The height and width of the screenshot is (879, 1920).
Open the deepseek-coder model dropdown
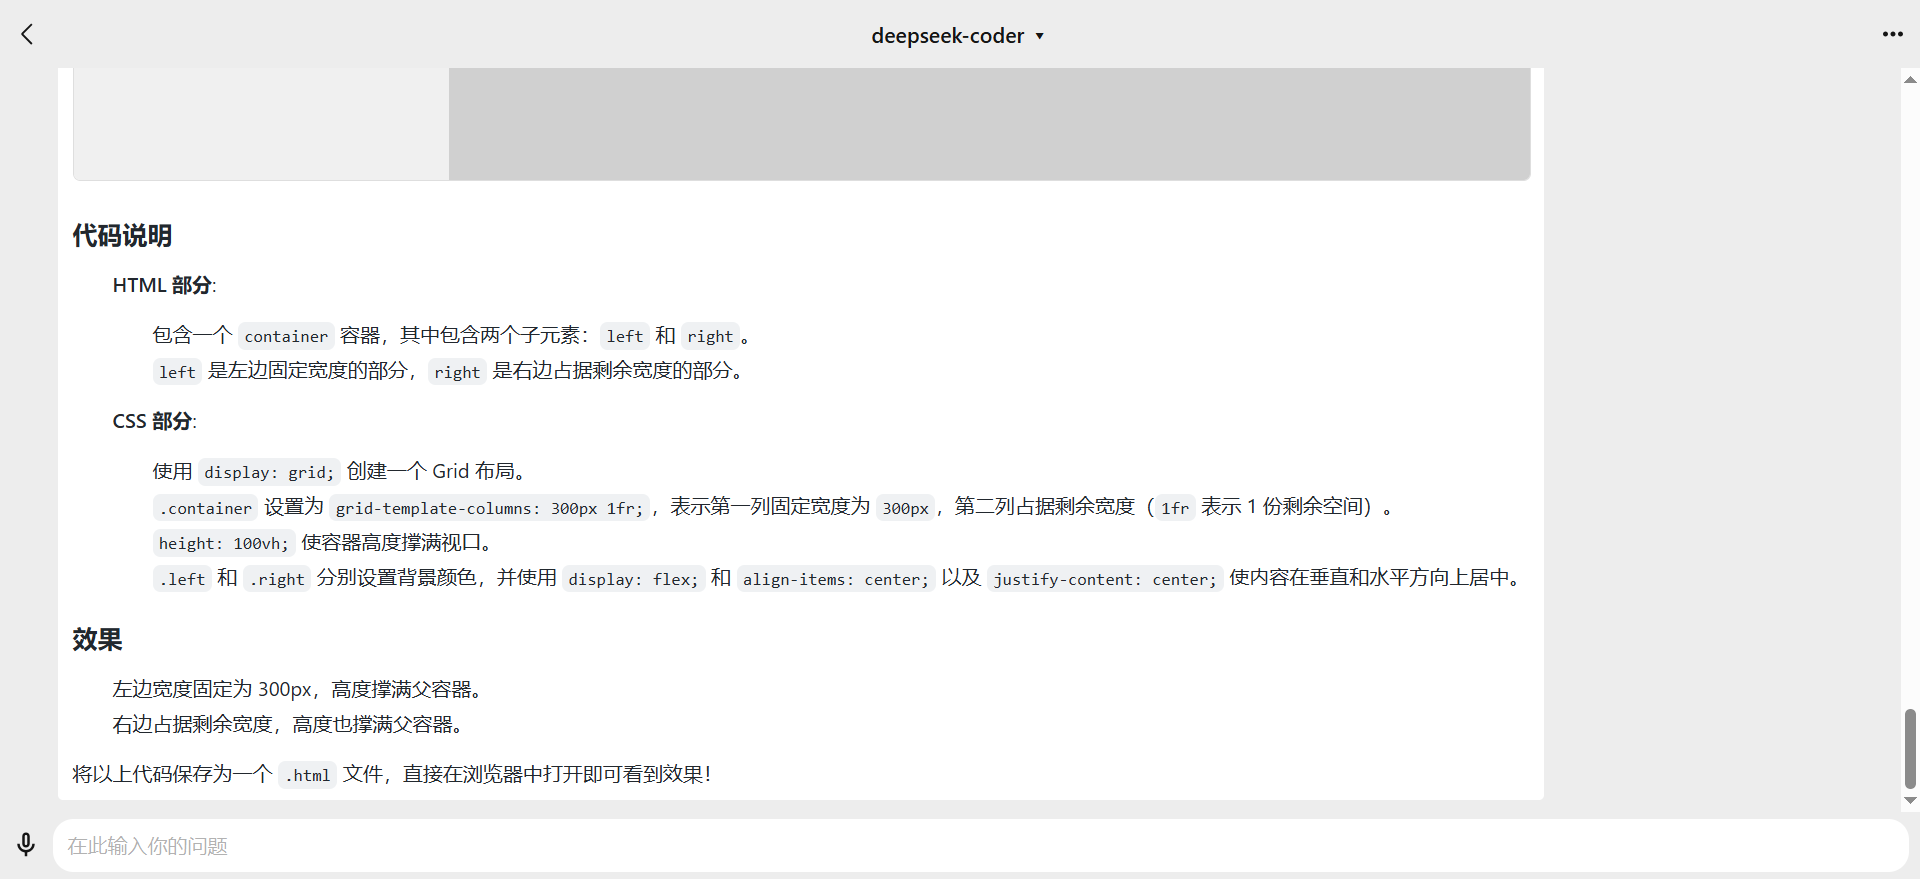(957, 36)
